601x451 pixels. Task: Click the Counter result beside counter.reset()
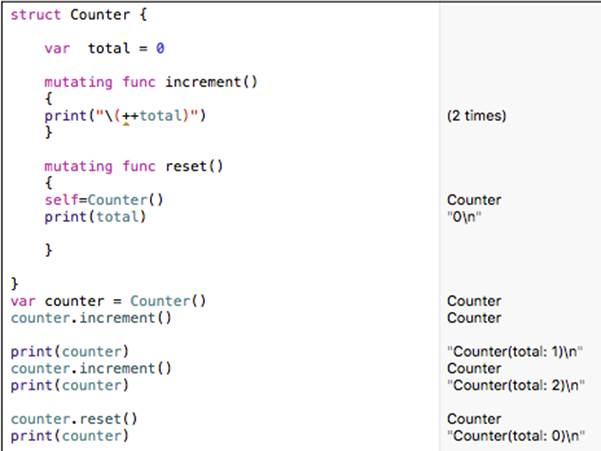pyautogui.click(x=474, y=419)
